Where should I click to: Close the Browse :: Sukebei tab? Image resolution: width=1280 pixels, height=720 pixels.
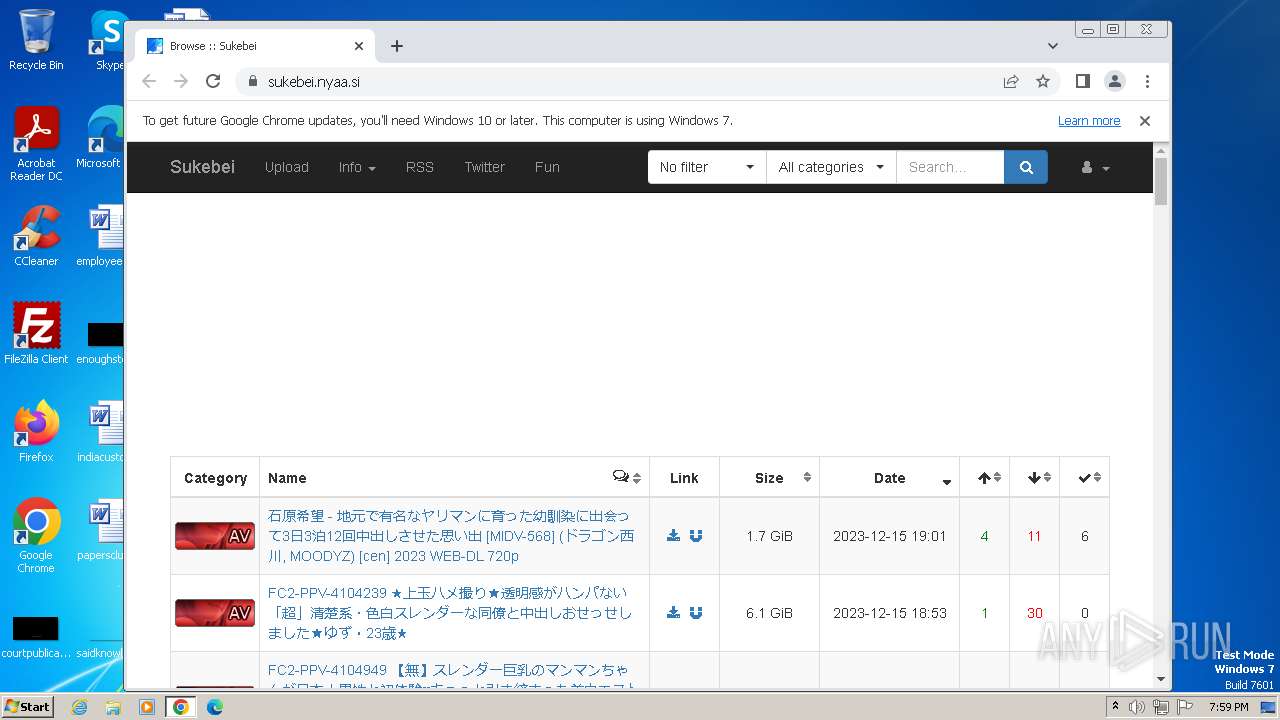click(x=359, y=46)
